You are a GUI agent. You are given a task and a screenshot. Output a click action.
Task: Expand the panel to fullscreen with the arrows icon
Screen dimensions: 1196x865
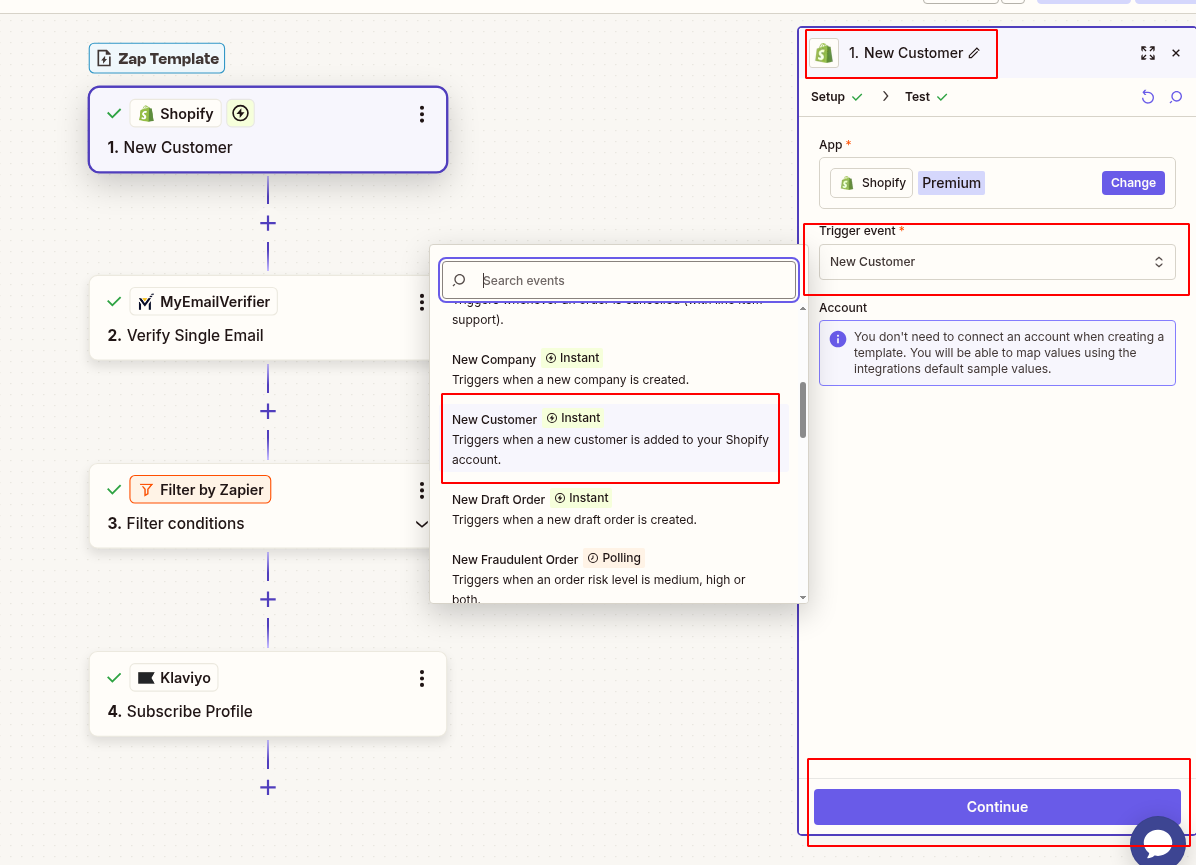[x=1148, y=53]
